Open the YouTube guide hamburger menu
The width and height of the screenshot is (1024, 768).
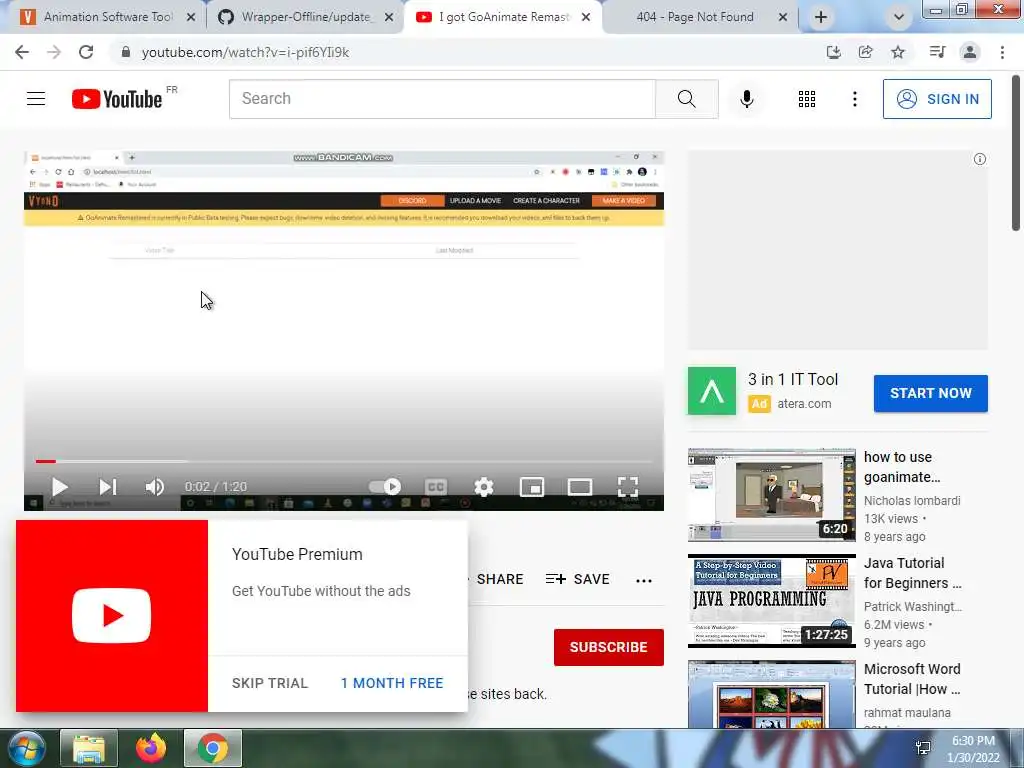click(x=36, y=99)
